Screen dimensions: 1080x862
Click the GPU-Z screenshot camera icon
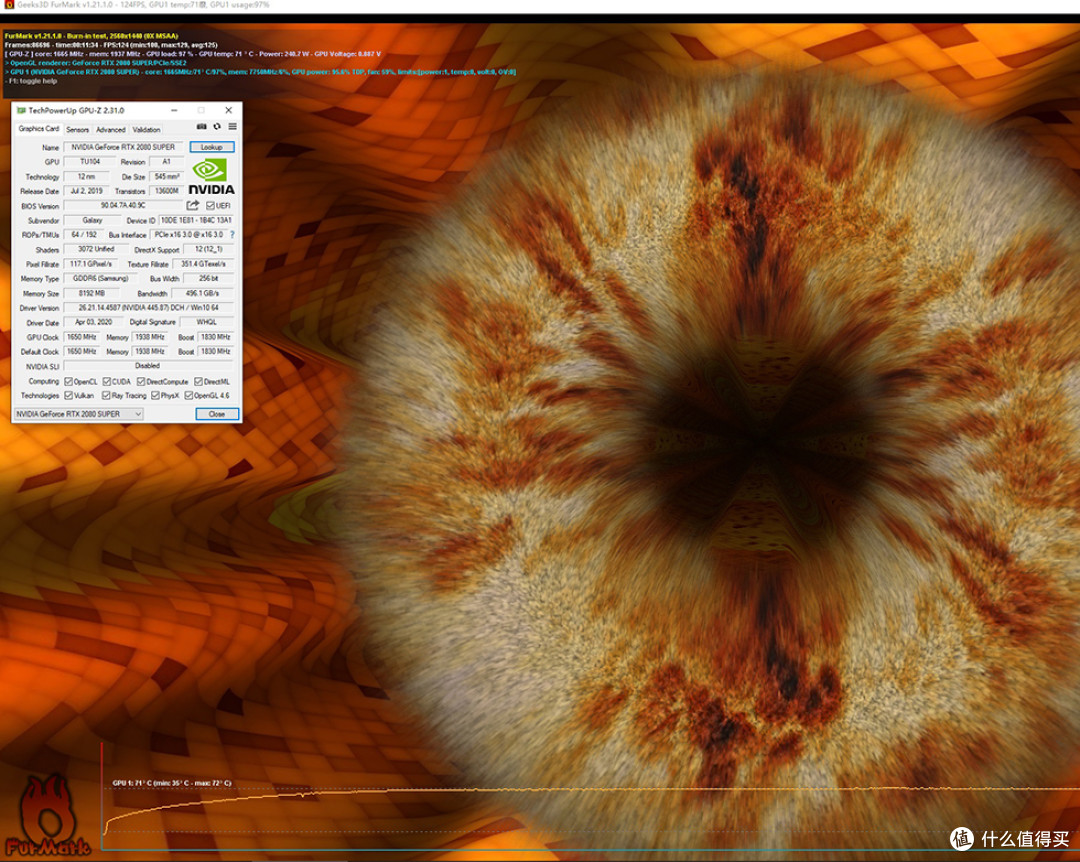(x=201, y=127)
